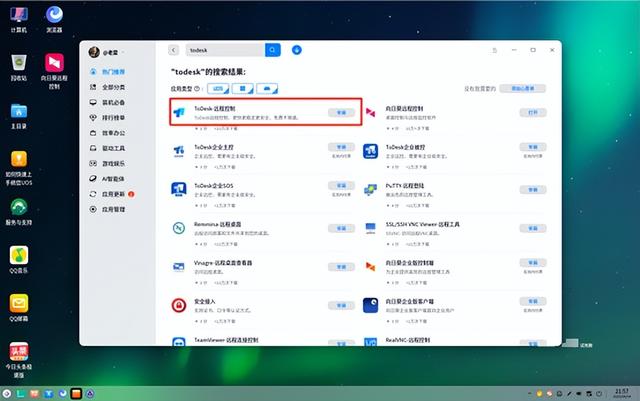
Task: Click the PuTTY 远程登陆 app icon
Action: tap(370, 189)
